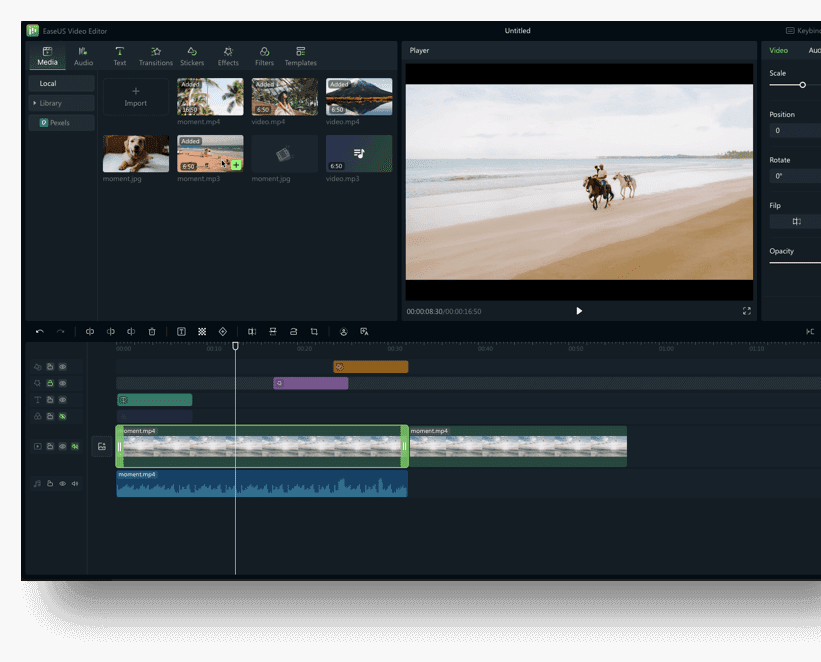Add text using the boxed T toolbar icon
The width and height of the screenshot is (821, 662).
click(x=181, y=332)
